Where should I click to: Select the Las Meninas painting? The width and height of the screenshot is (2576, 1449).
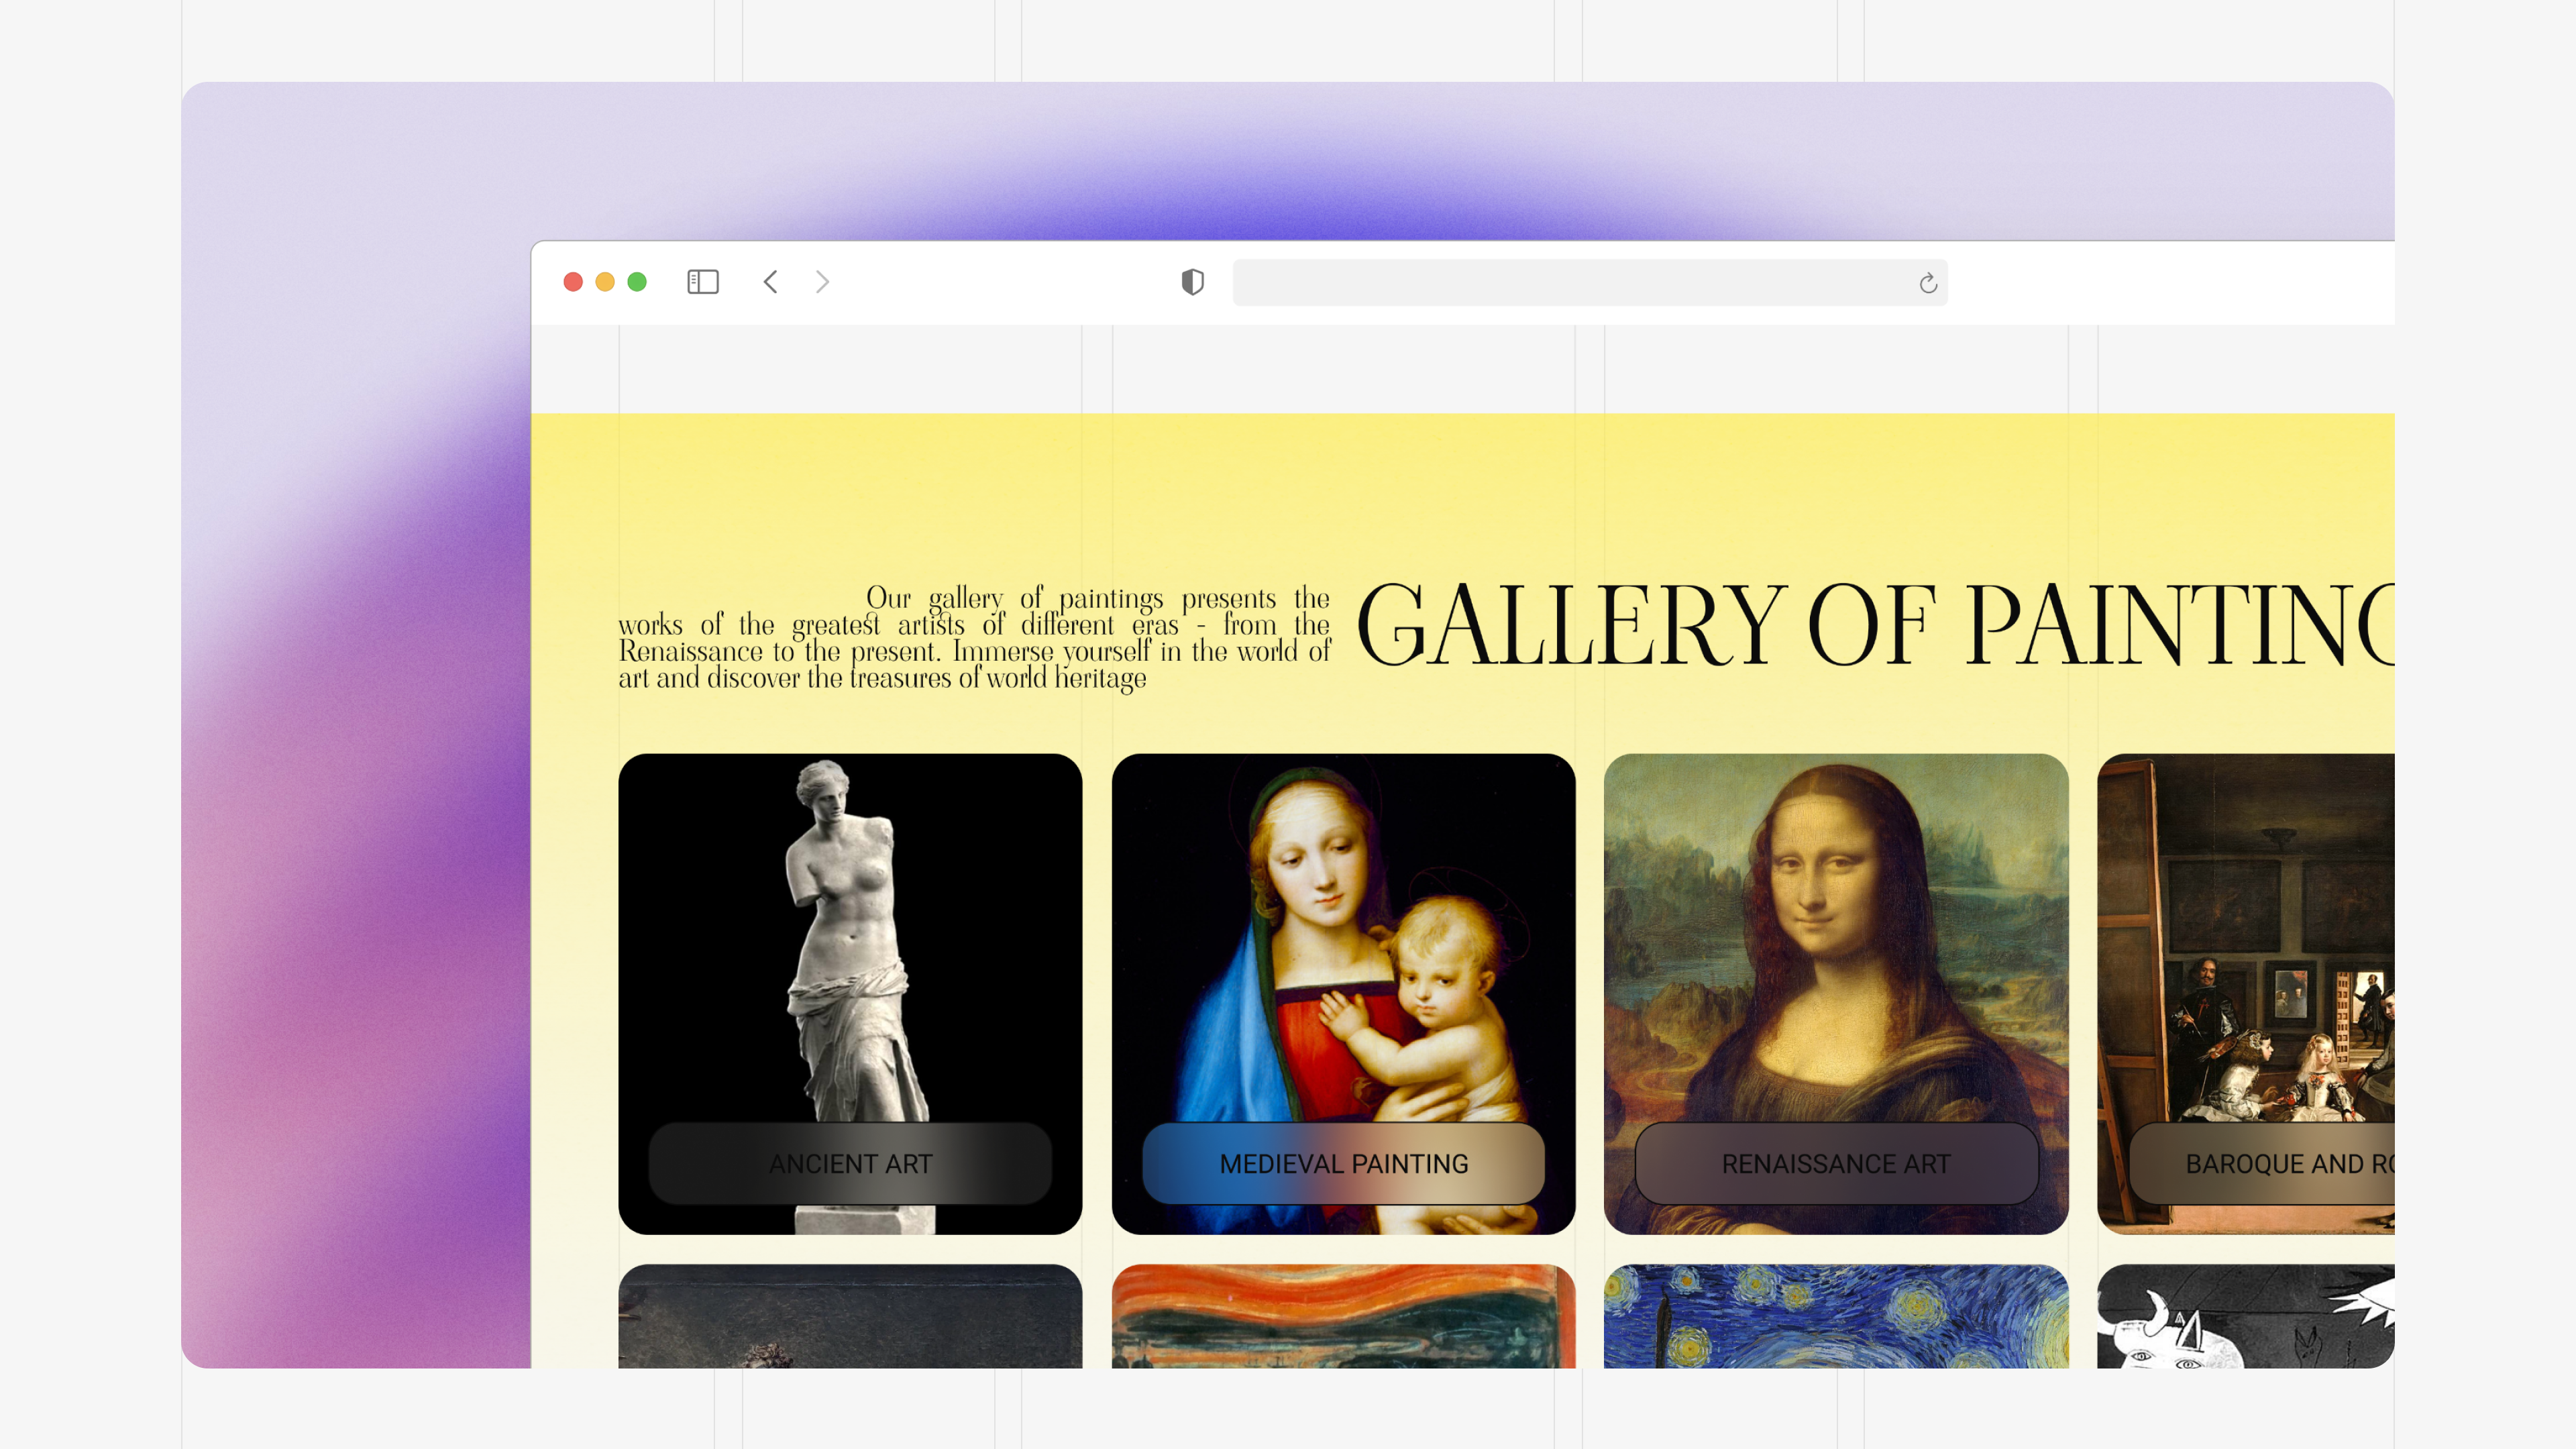tap(2246, 940)
